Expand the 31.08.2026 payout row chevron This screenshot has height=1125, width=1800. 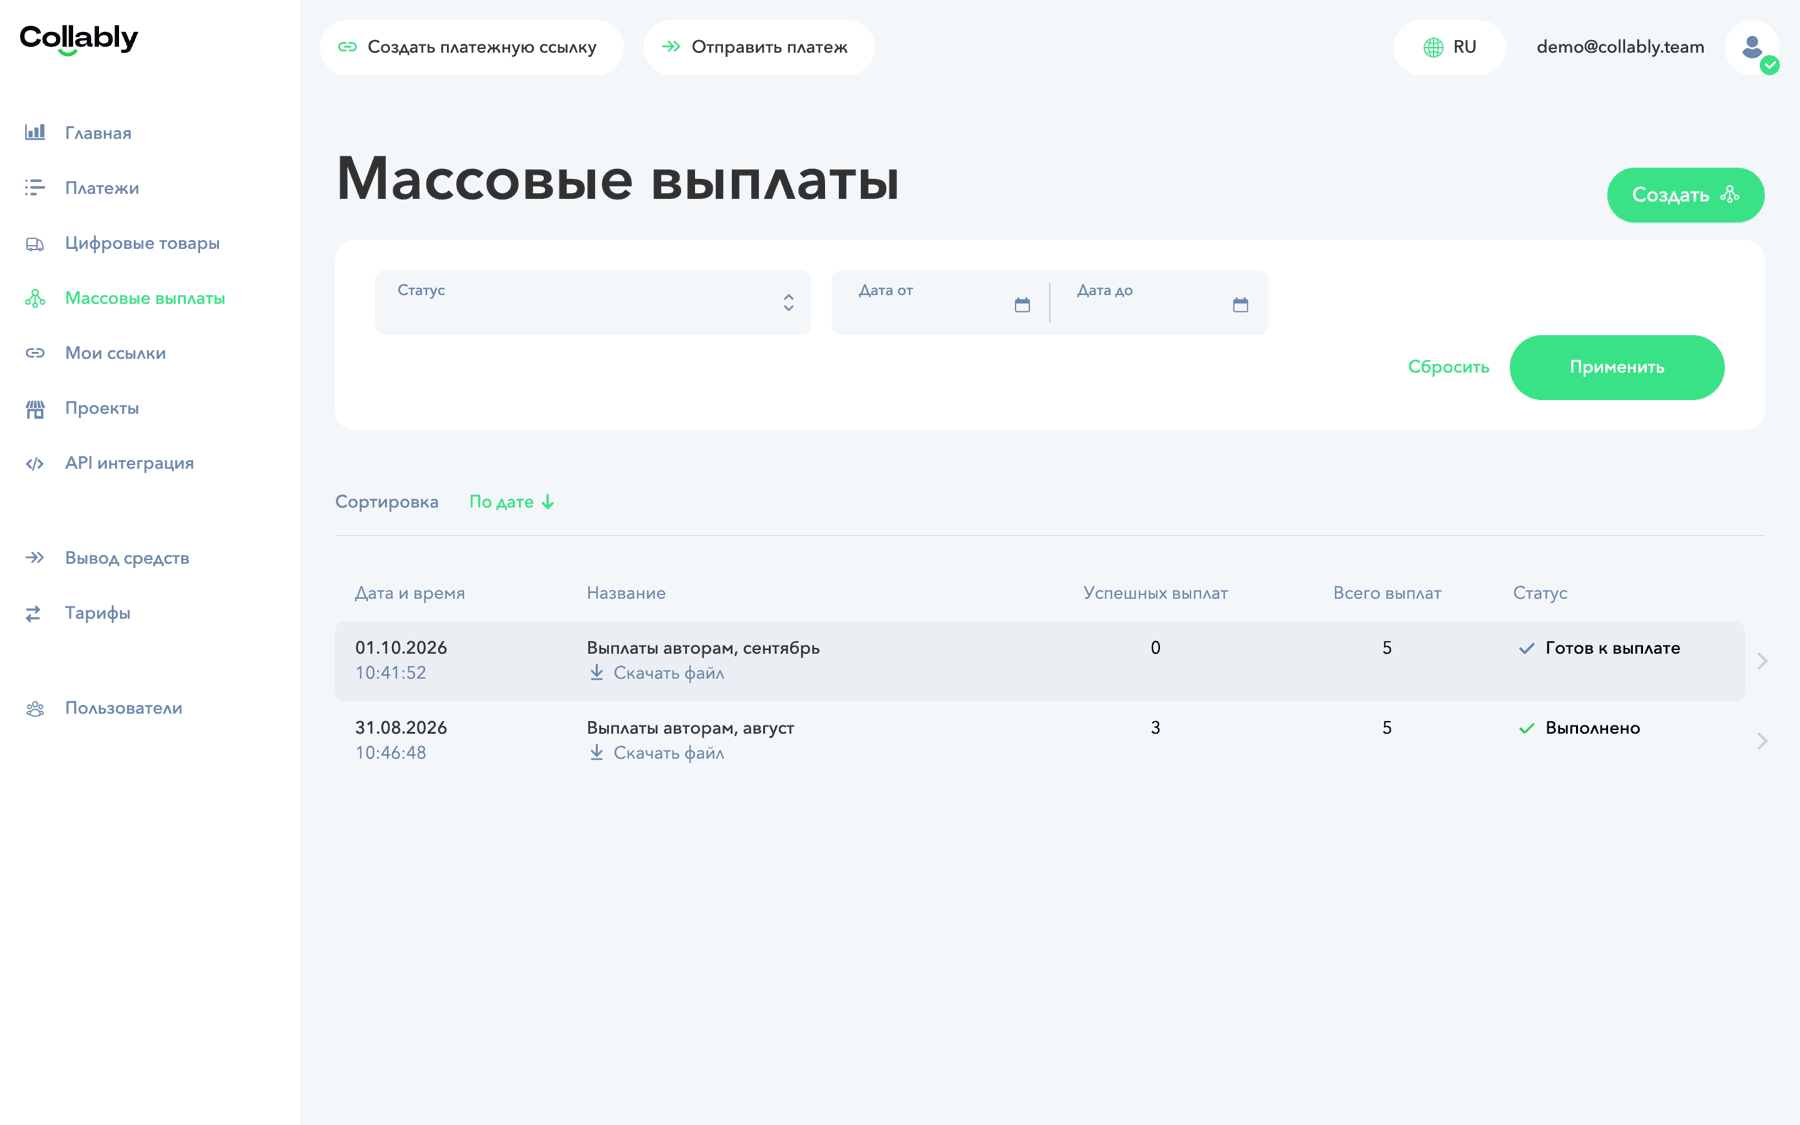click(x=1762, y=741)
